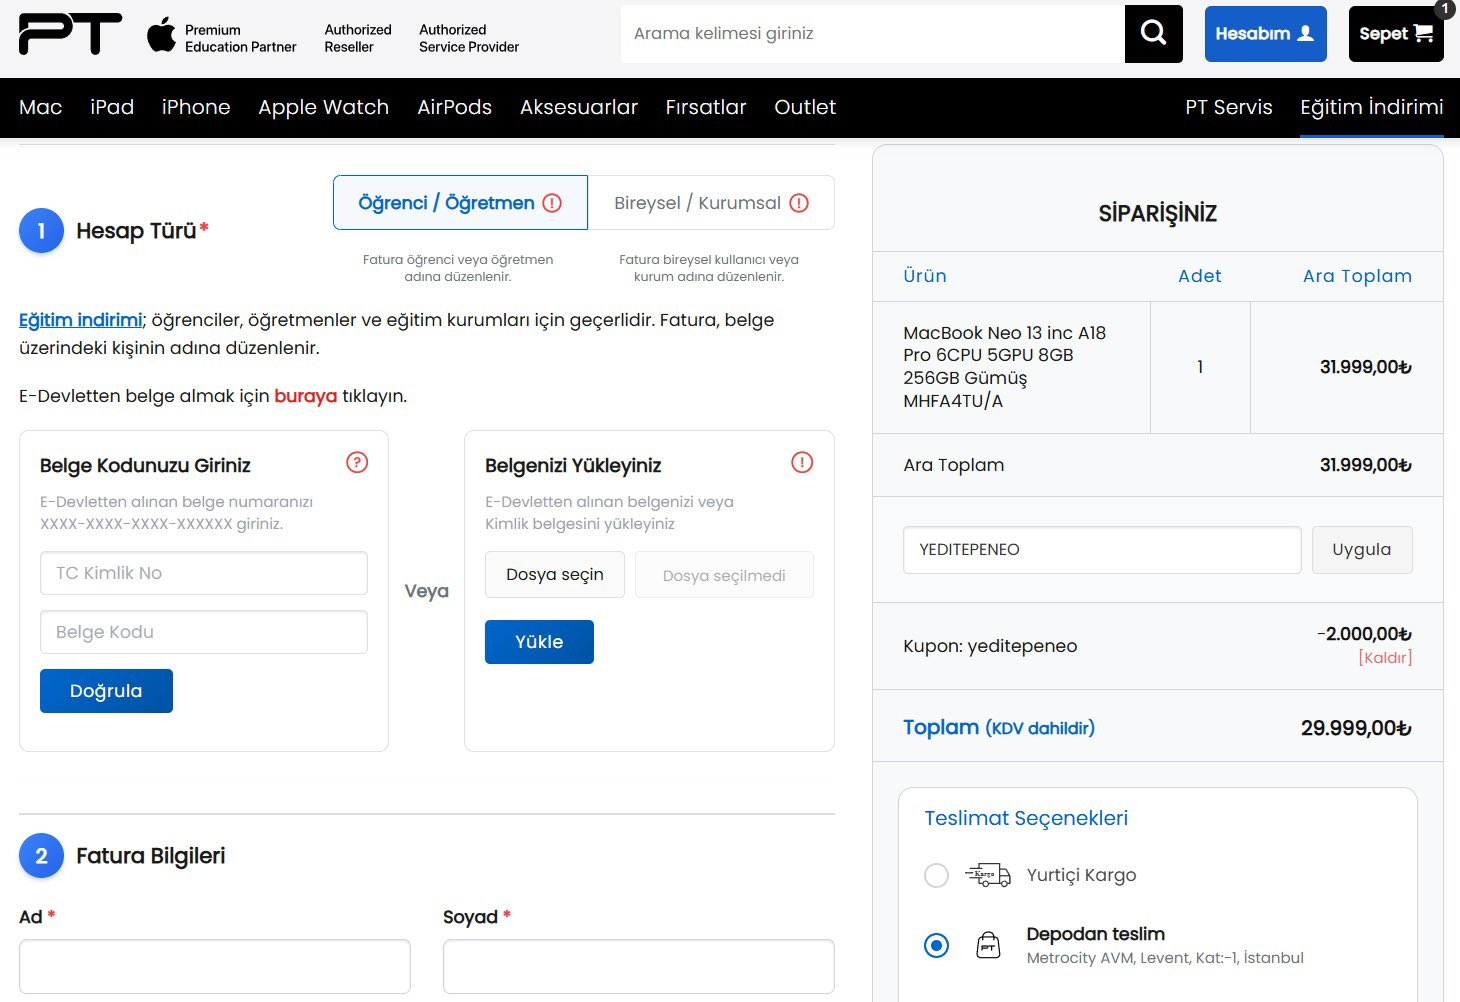Image resolution: width=1460 pixels, height=1002 pixels.
Task: Open the iPhone menu
Action: [196, 107]
